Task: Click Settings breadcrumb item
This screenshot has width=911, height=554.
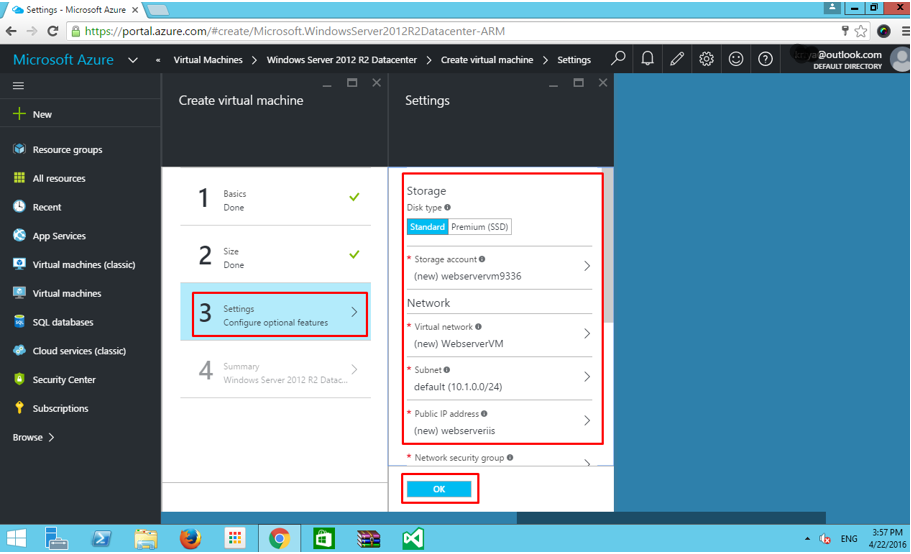Action: [574, 60]
